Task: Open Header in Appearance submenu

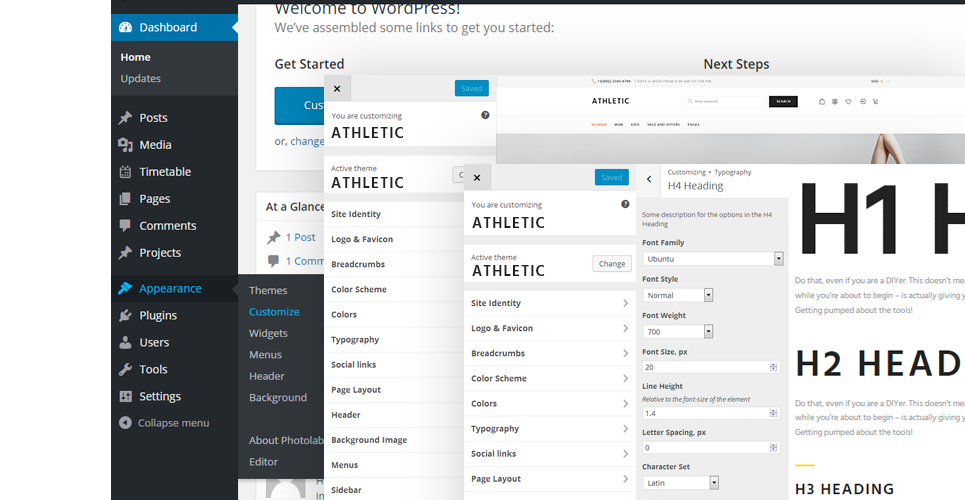Action: coord(266,376)
